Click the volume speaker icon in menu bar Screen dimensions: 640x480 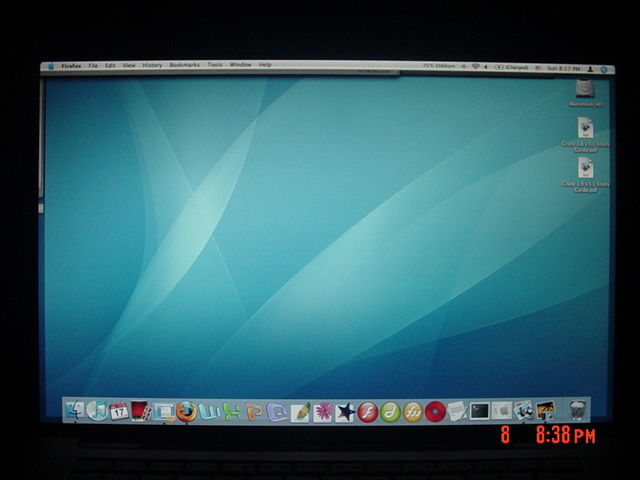click(x=486, y=67)
